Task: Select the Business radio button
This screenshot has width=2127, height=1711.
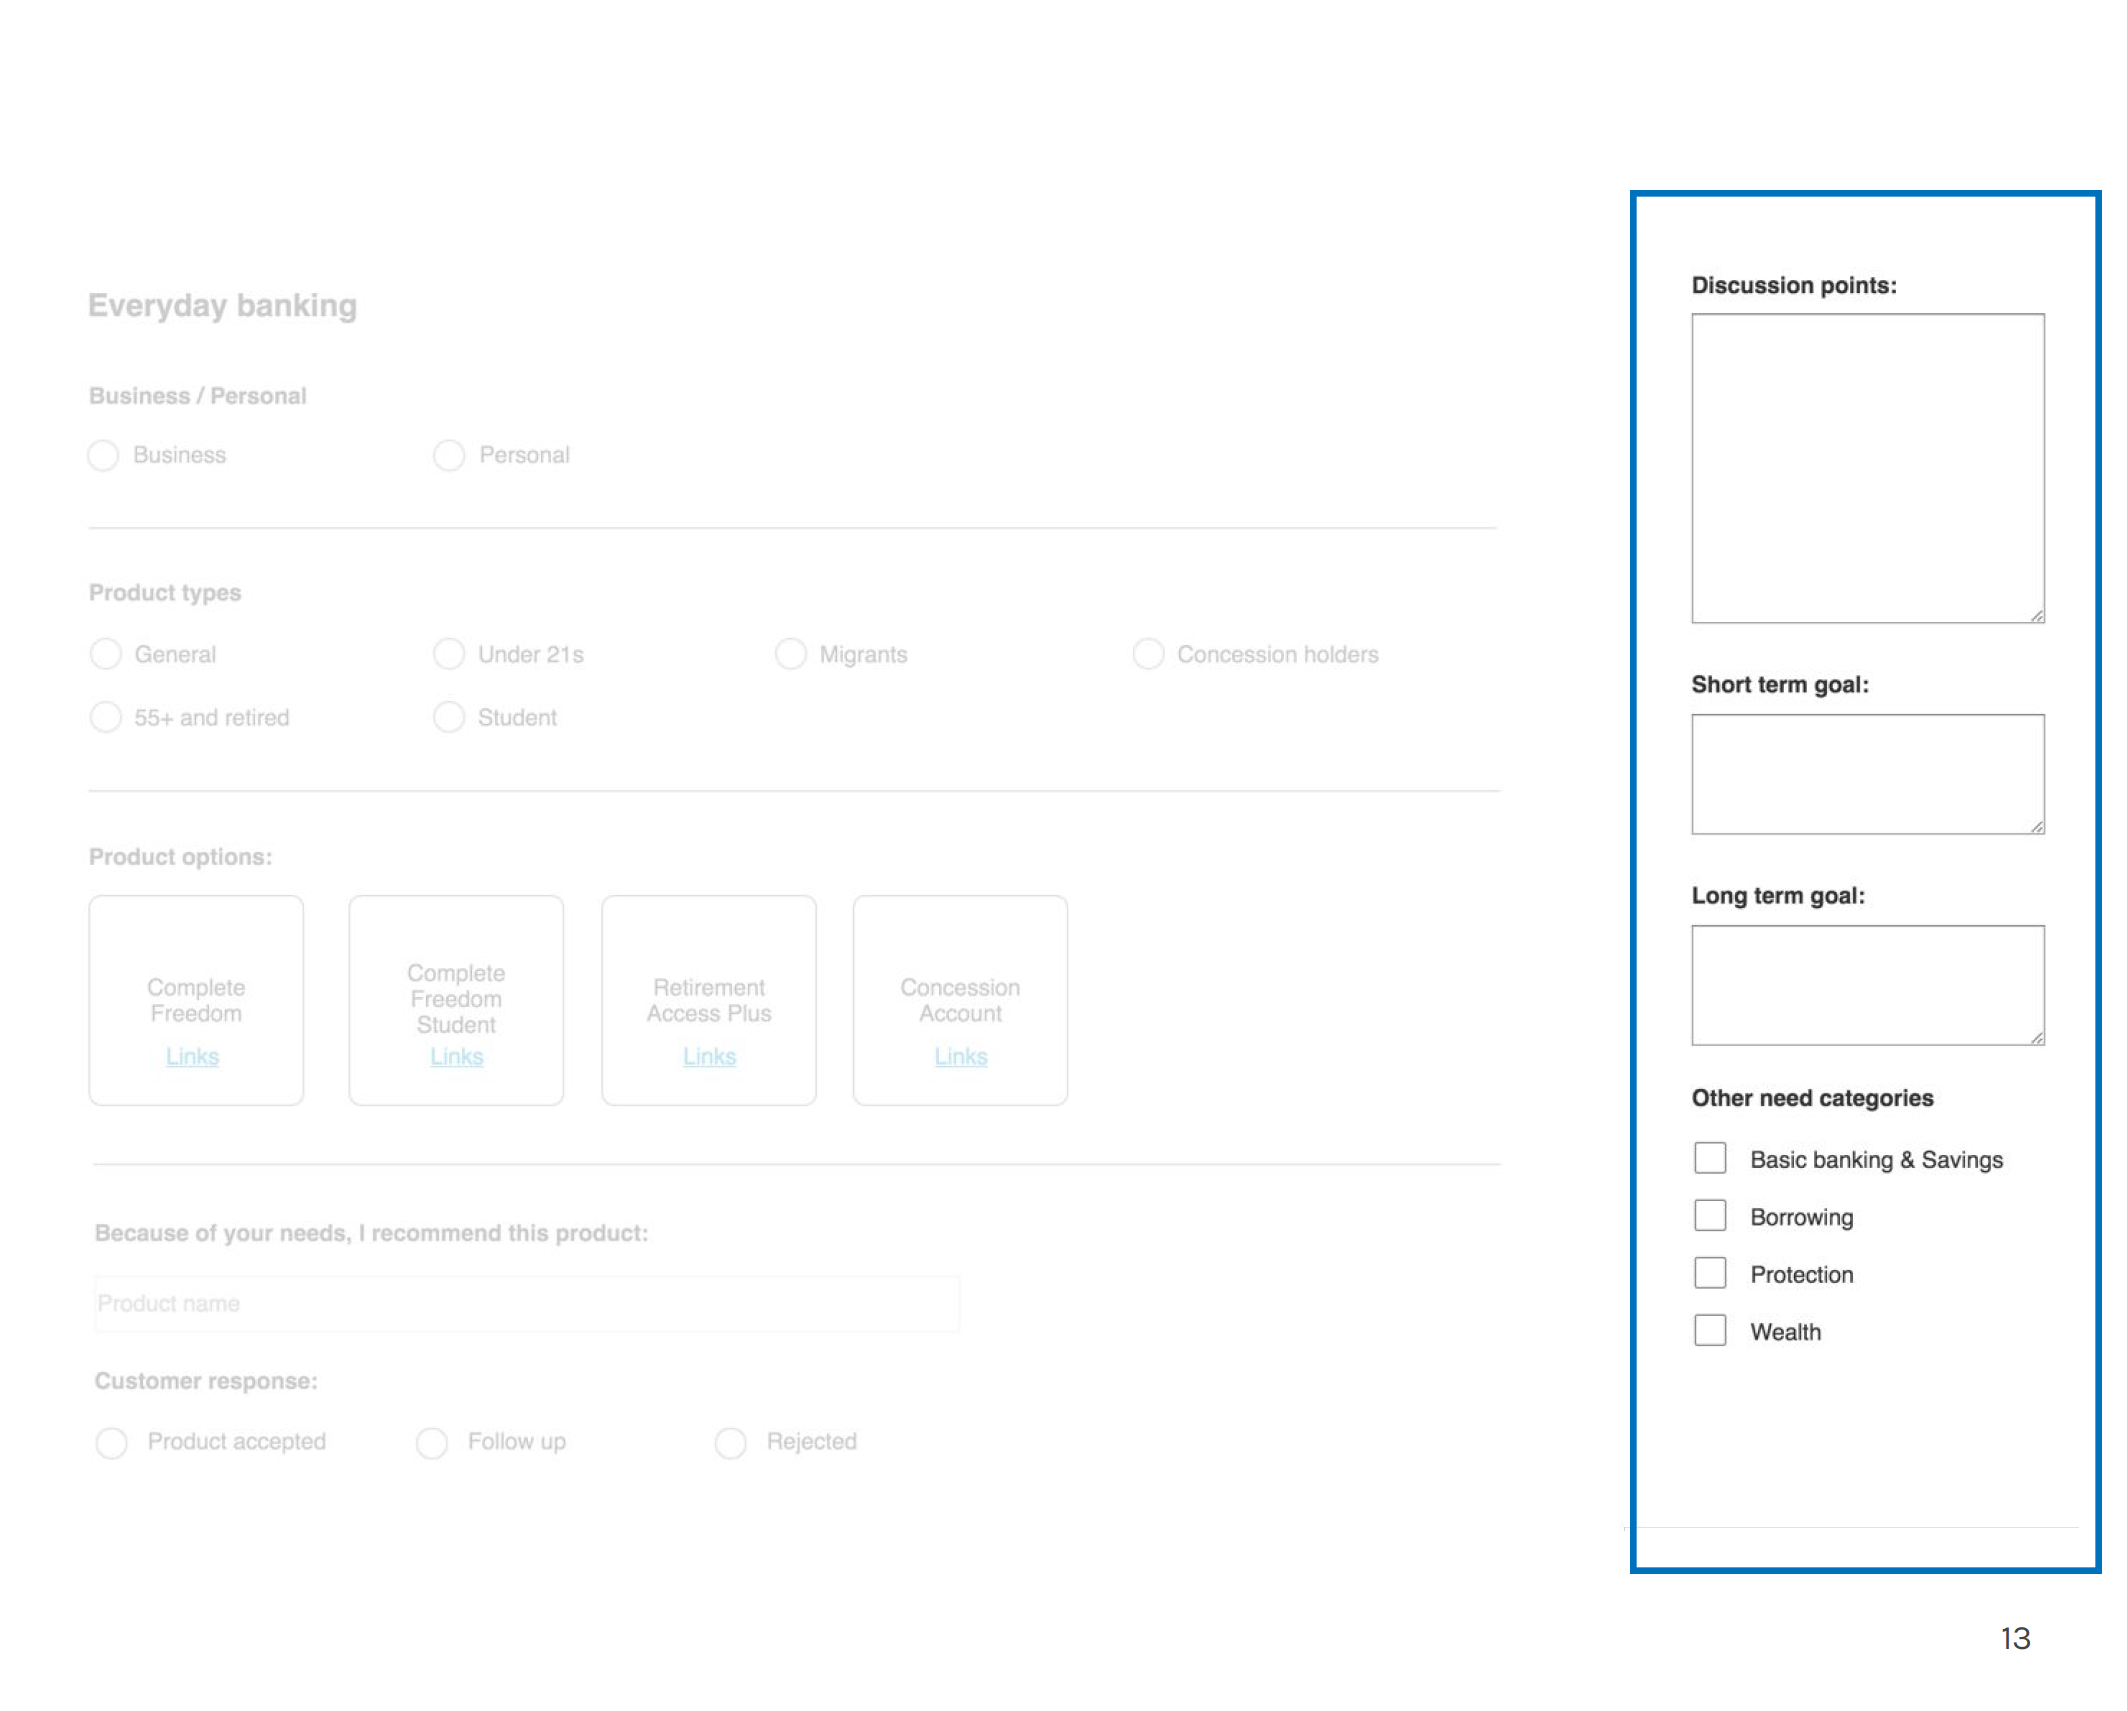Action: [x=103, y=455]
